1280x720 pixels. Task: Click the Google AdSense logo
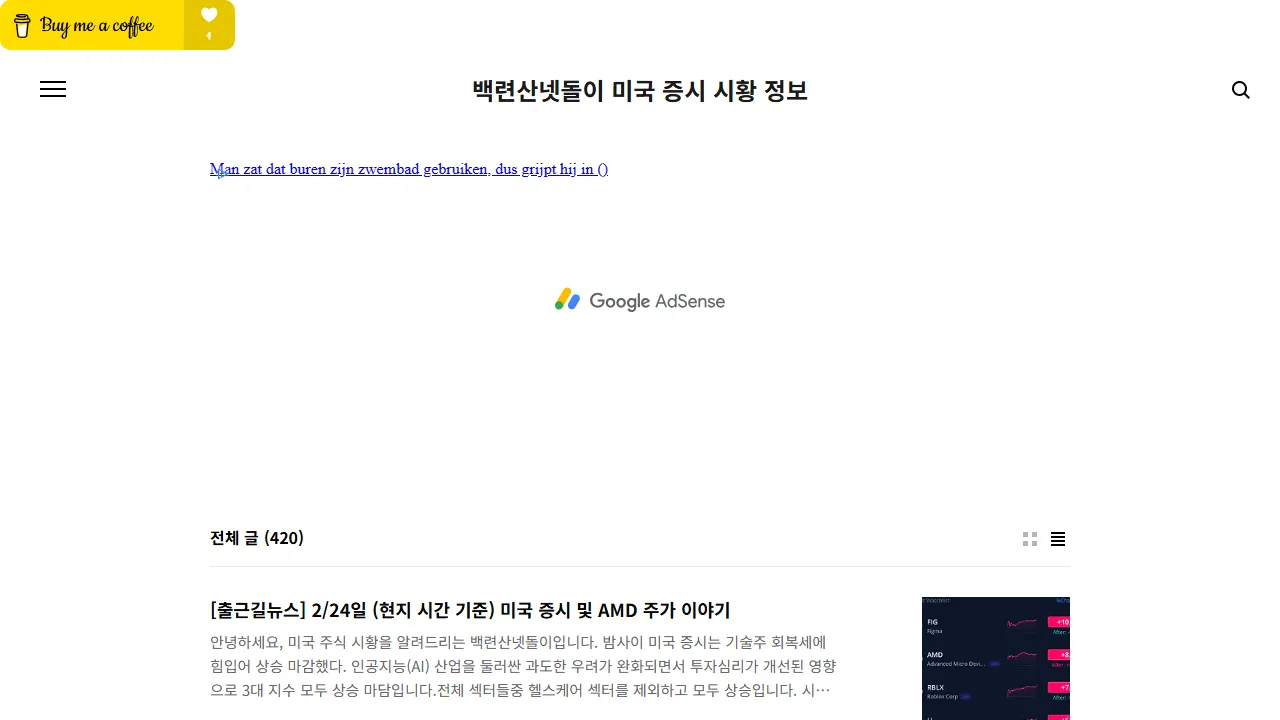639,300
